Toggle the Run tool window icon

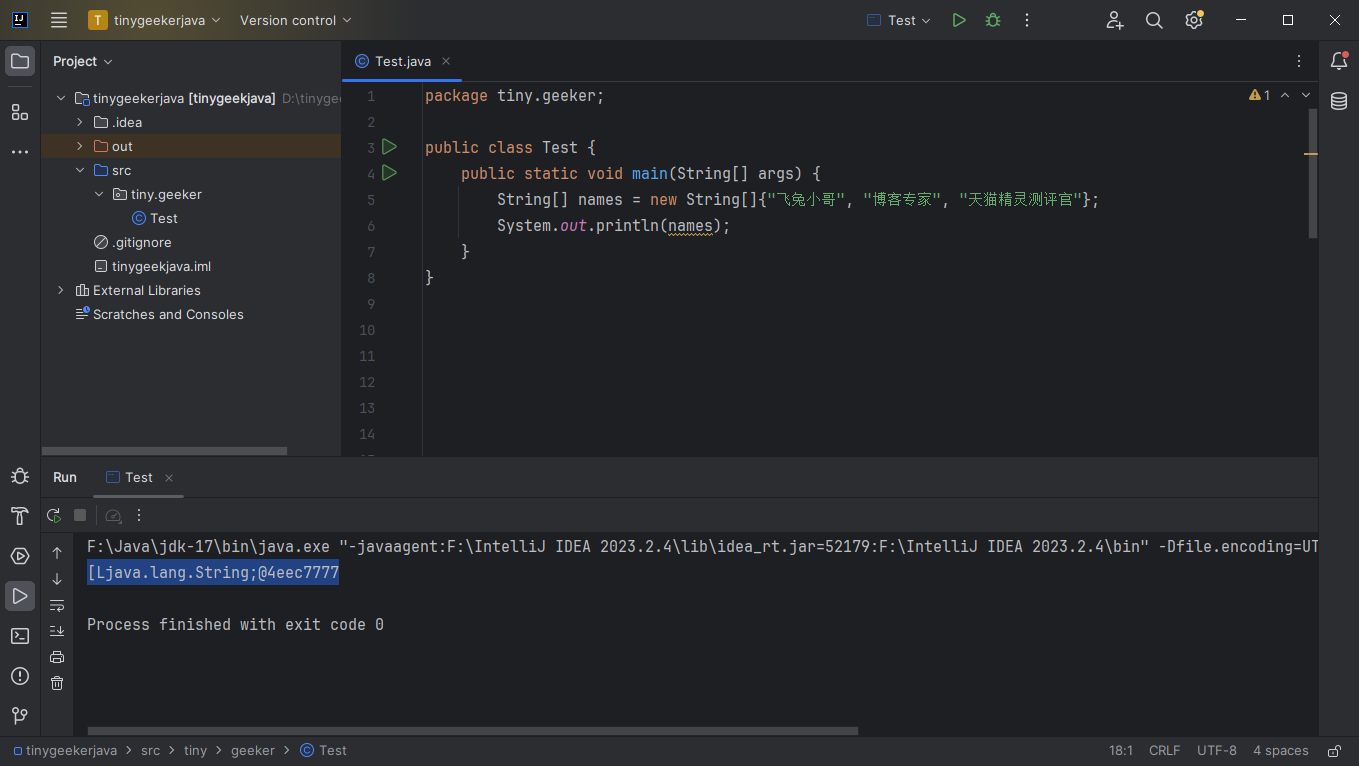(20, 596)
